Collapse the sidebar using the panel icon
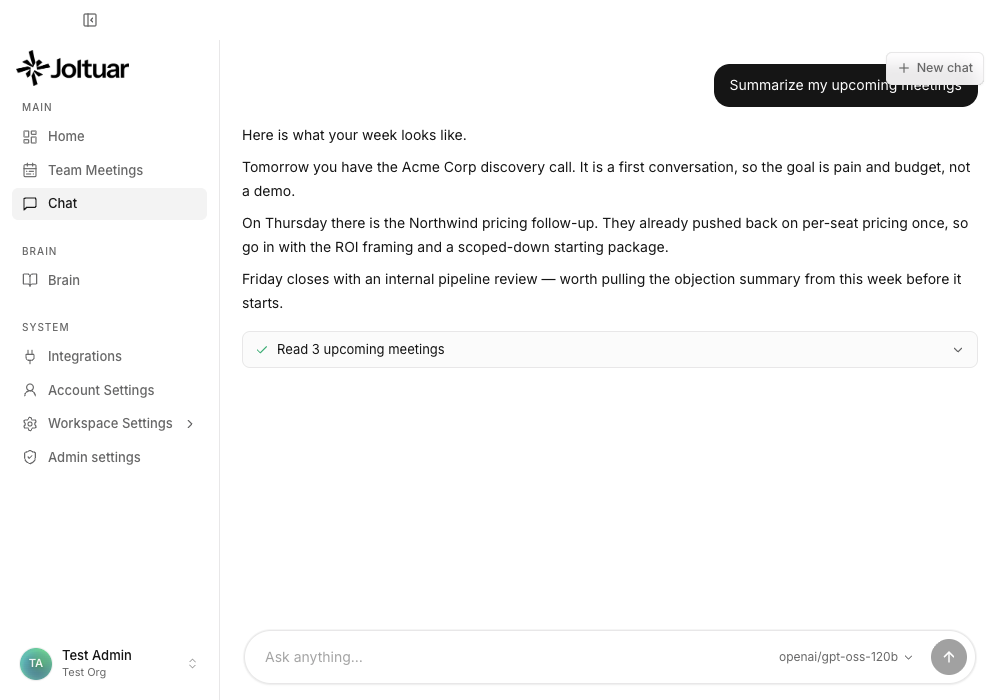 (90, 20)
